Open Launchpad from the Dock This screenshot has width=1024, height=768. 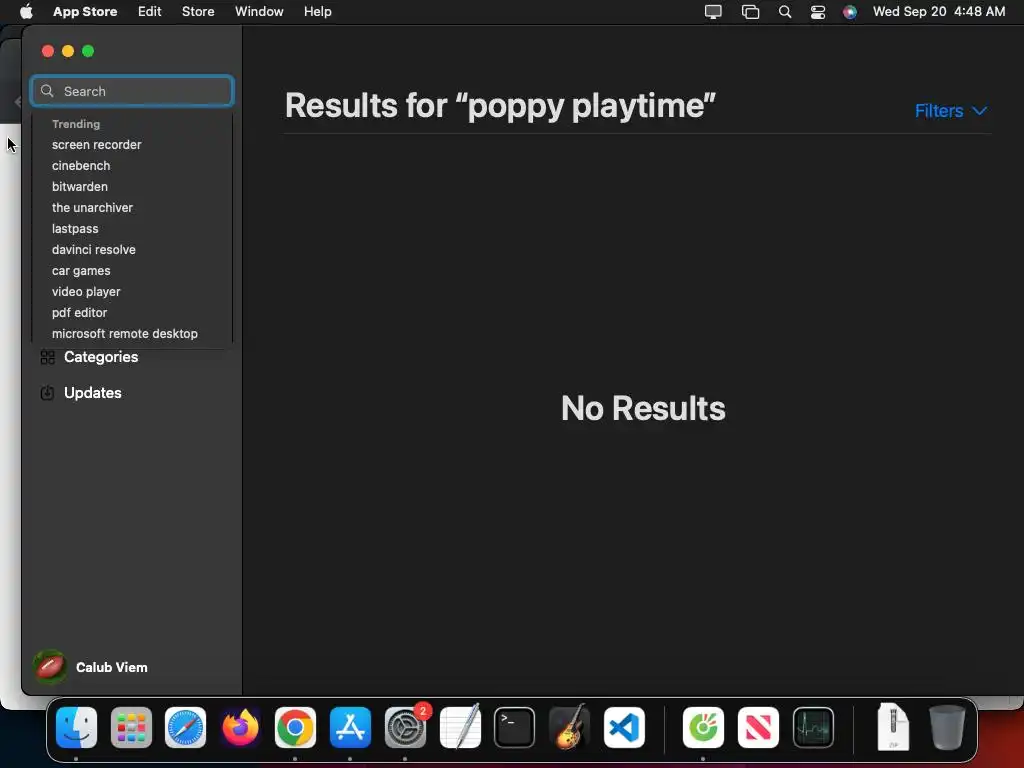click(131, 728)
